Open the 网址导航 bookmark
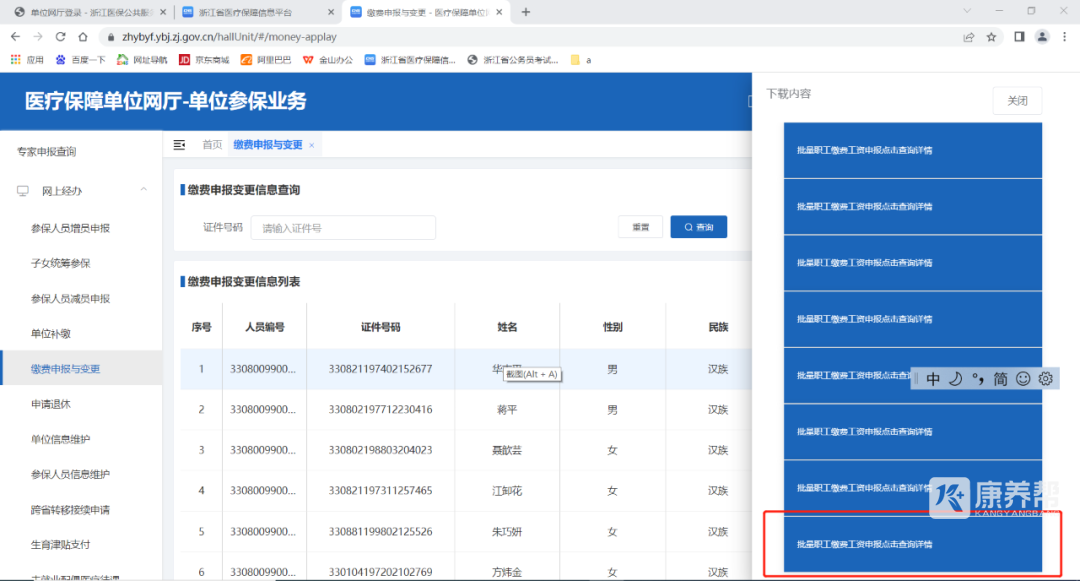The image size is (1080, 581). (x=142, y=60)
